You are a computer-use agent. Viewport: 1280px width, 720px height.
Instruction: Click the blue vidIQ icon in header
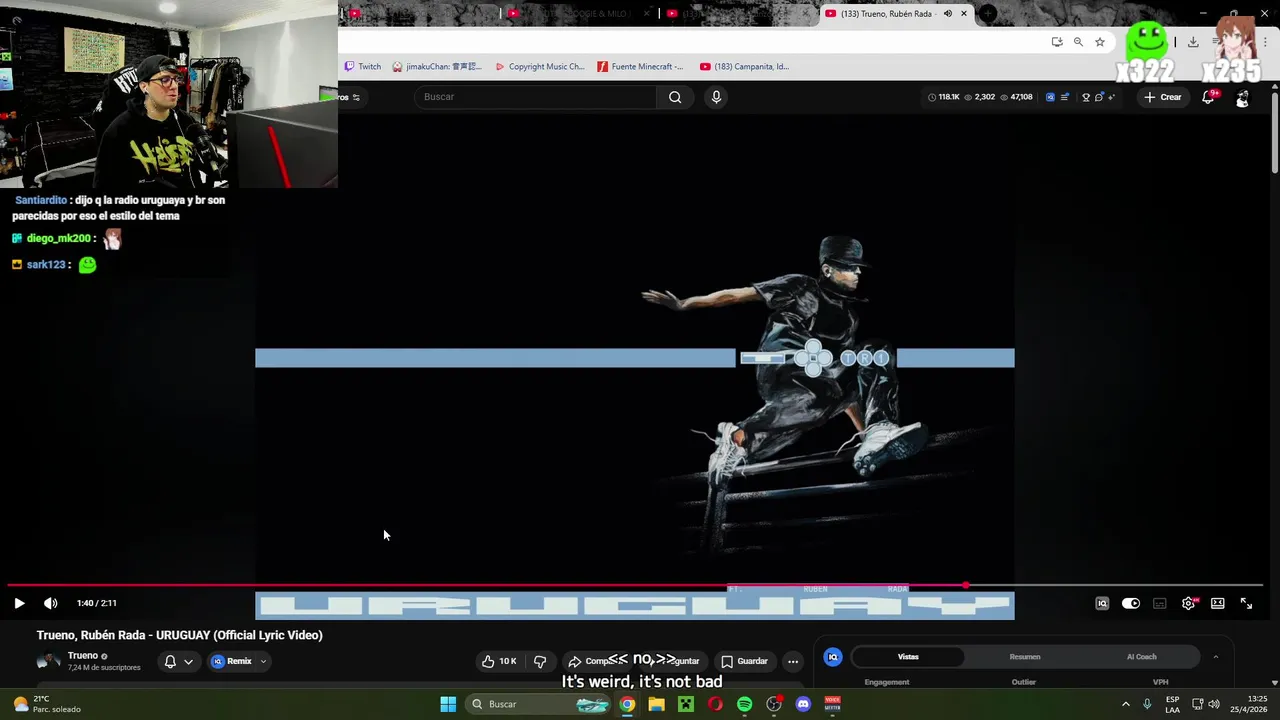pyautogui.click(x=1050, y=97)
